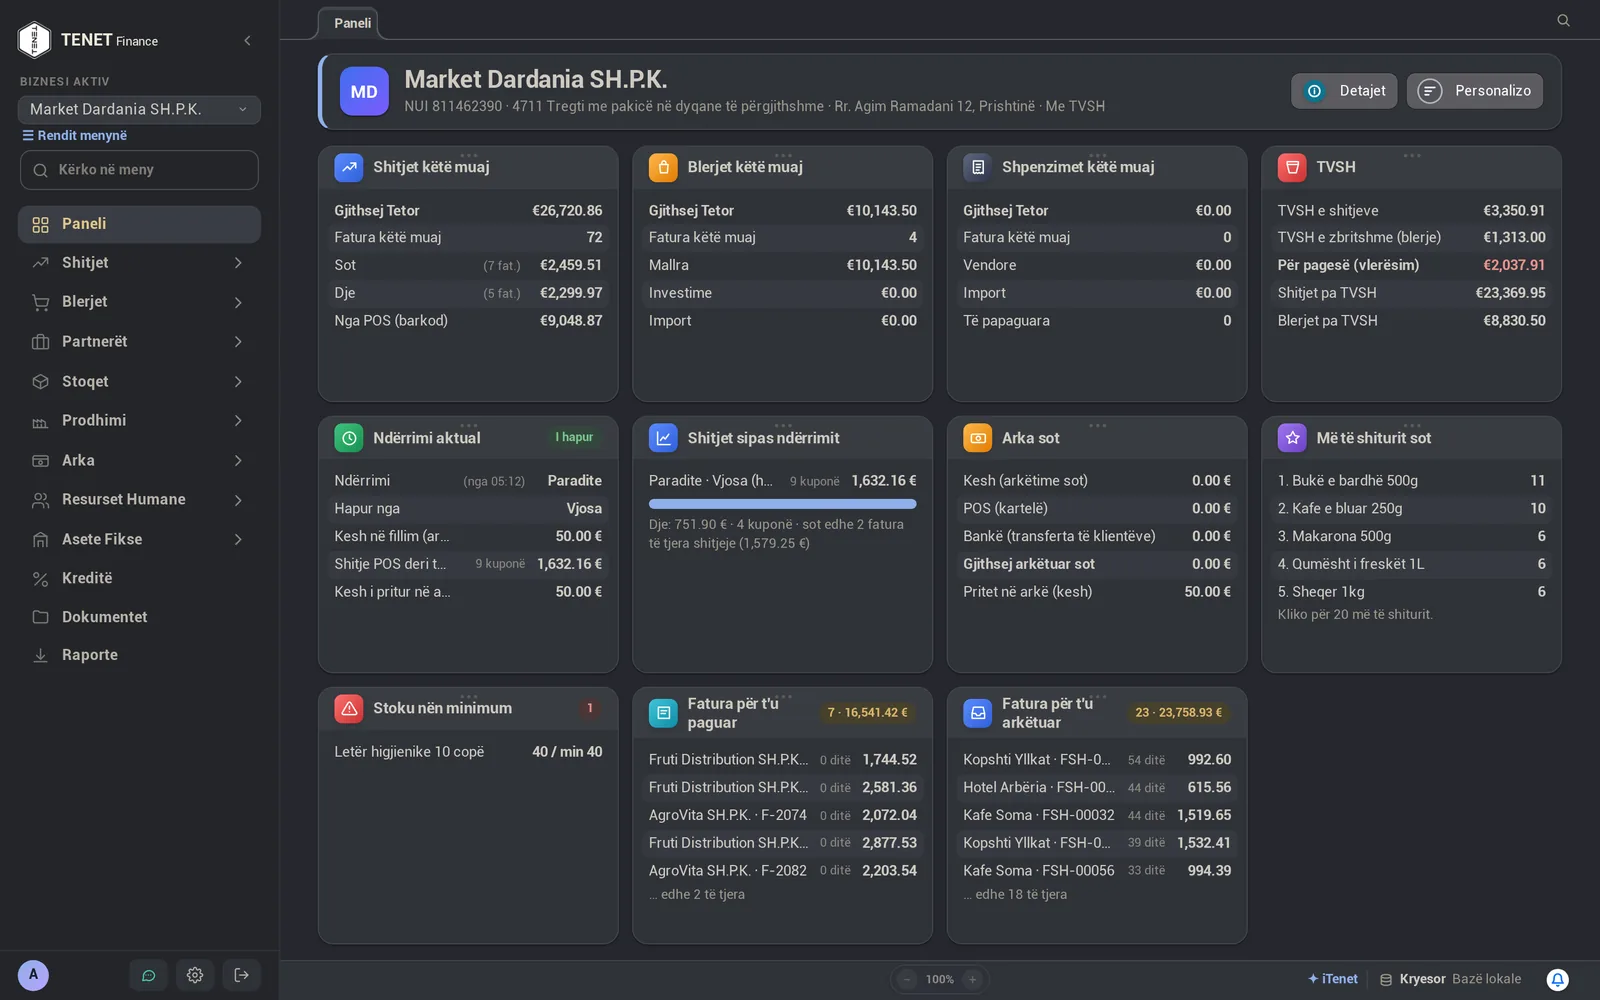Click the TENET logo icon
The image size is (1600, 1000).
click(34, 40)
